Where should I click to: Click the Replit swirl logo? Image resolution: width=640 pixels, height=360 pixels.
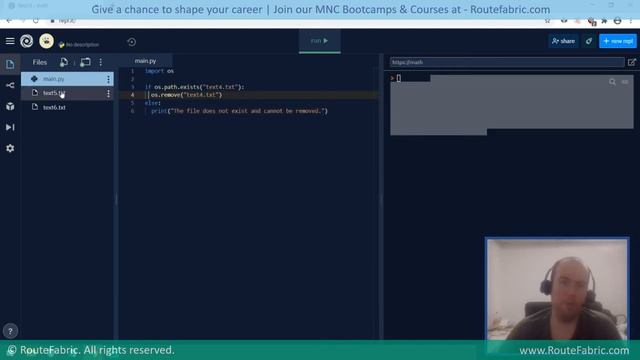pos(27,41)
